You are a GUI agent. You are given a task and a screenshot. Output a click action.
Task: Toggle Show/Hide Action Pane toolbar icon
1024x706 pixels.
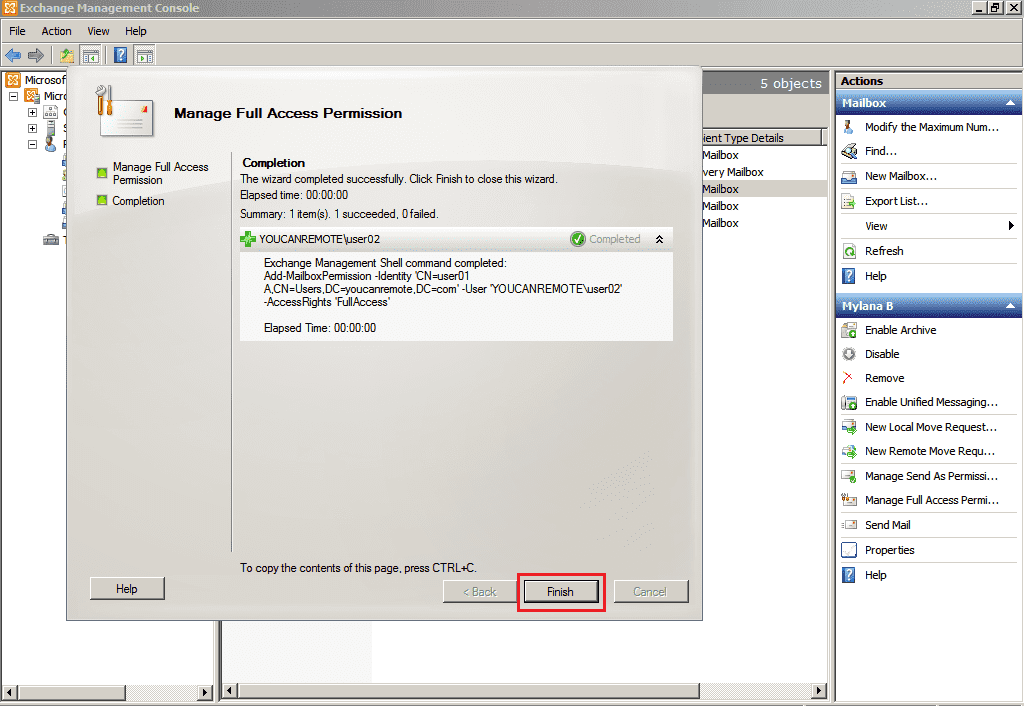point(144,55)
